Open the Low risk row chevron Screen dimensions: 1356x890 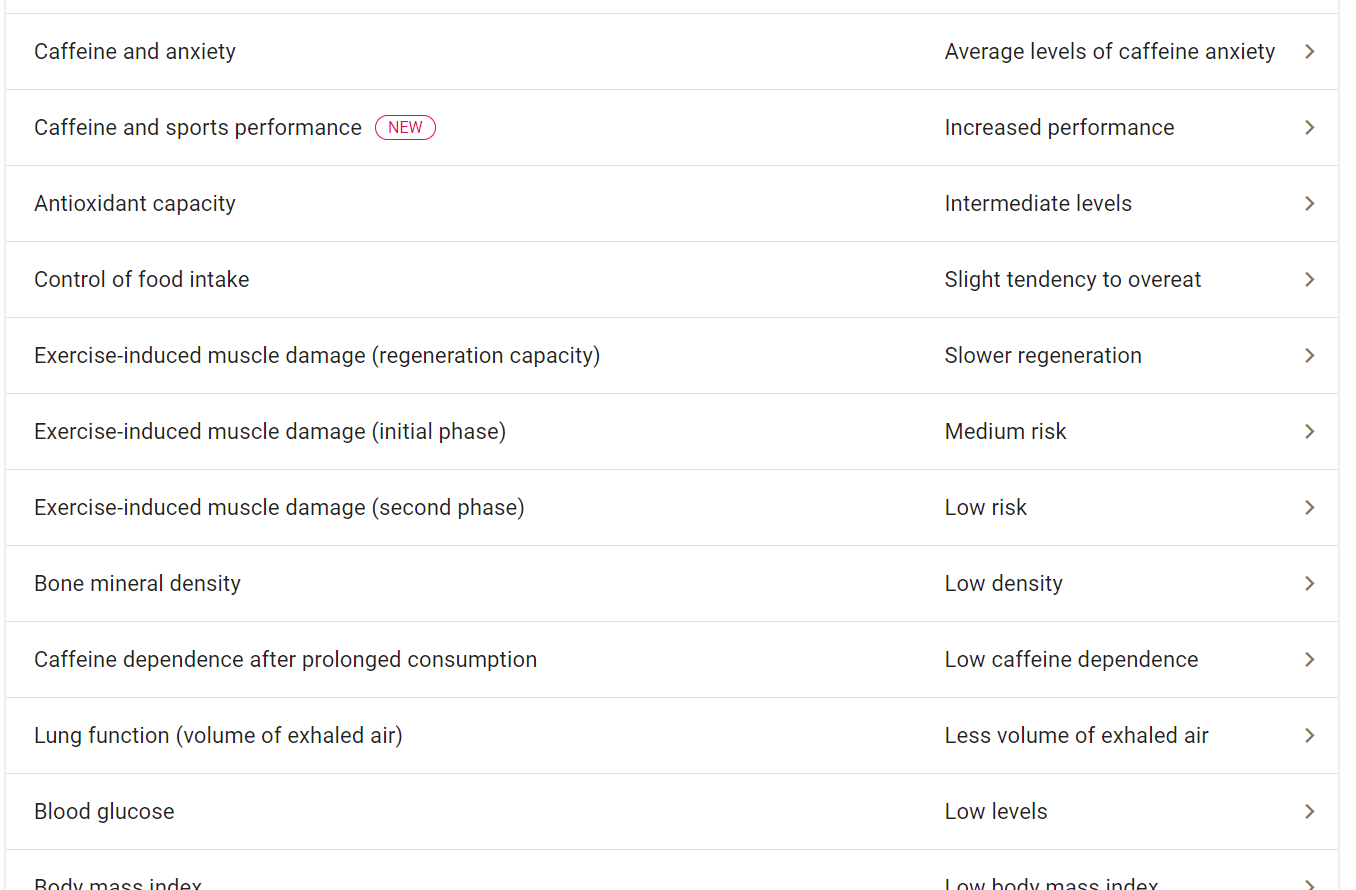tap(1309, 508)
